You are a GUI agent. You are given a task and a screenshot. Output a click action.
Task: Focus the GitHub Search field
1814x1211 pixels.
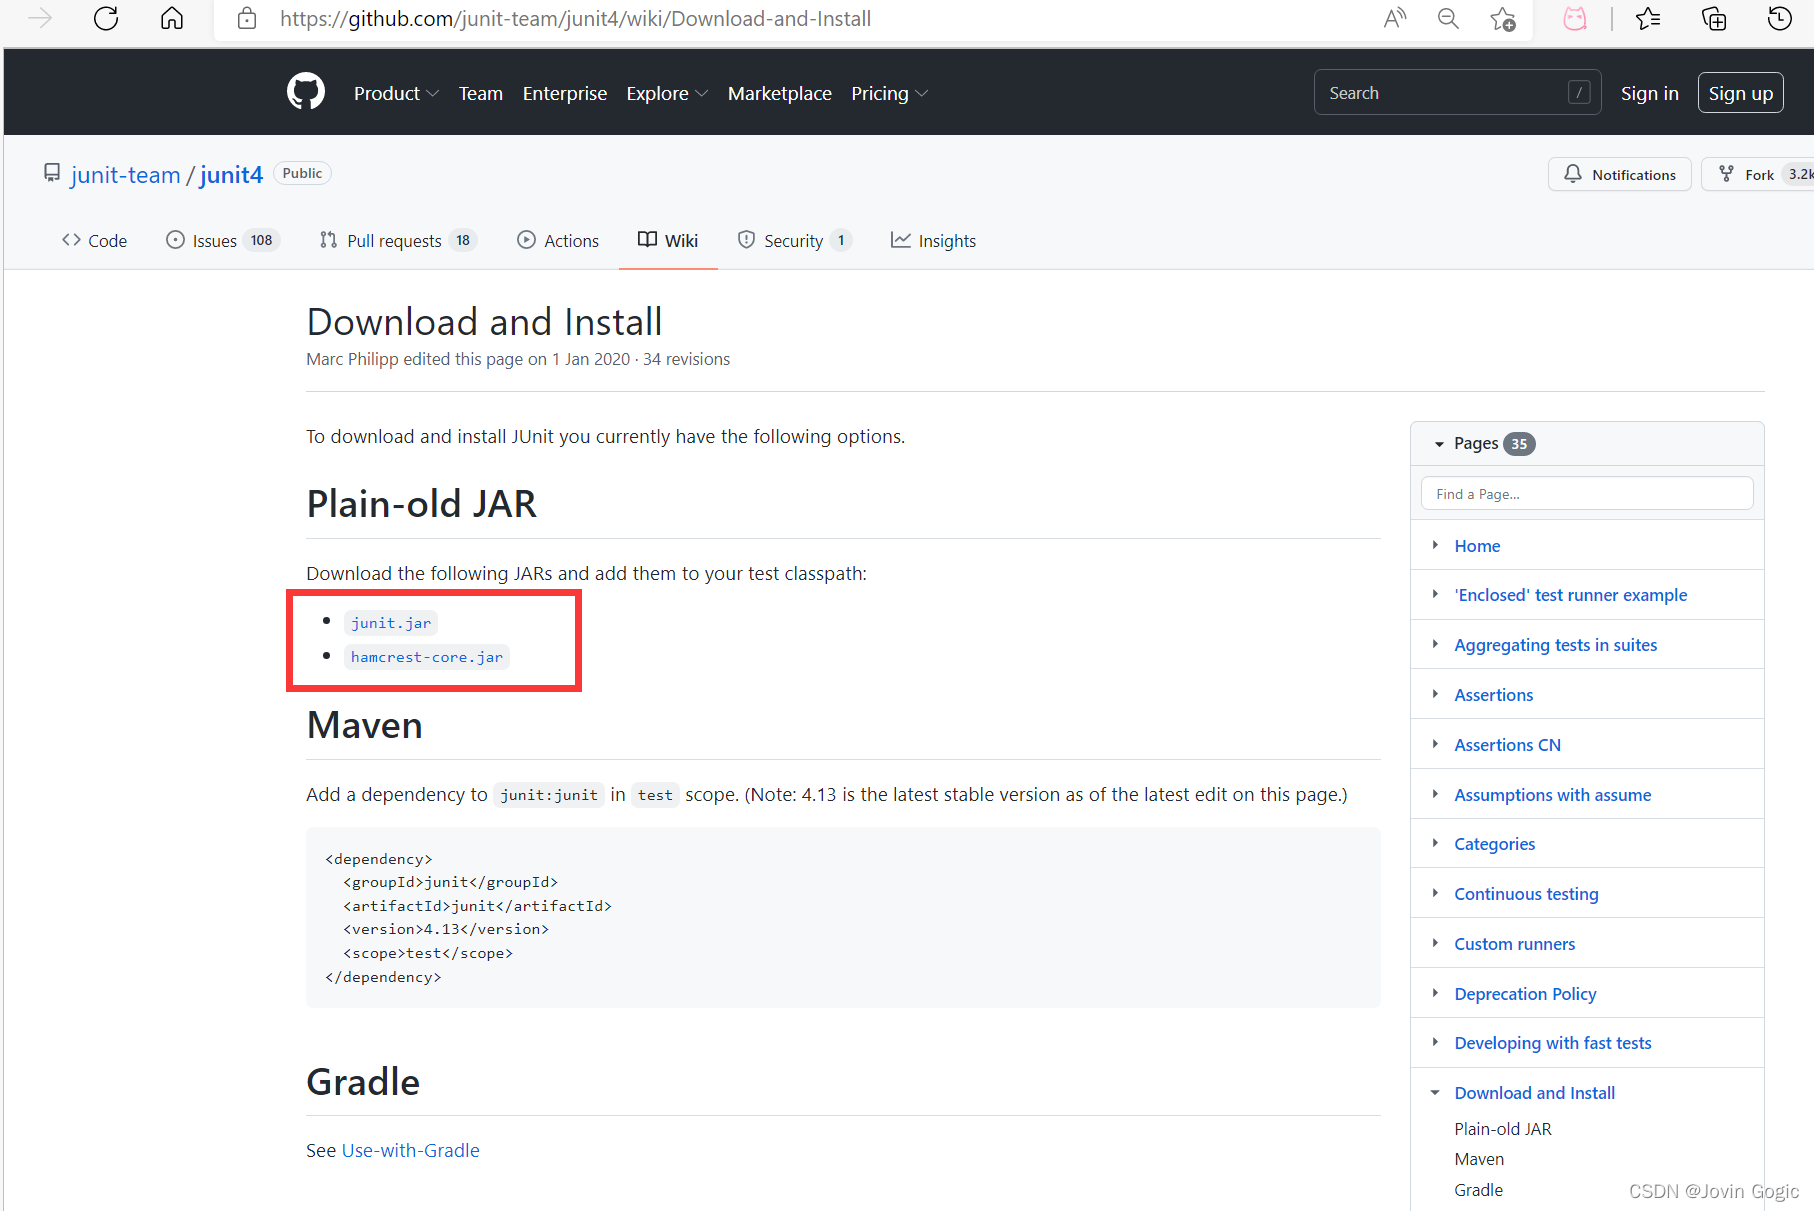[x=1457, y=92]
